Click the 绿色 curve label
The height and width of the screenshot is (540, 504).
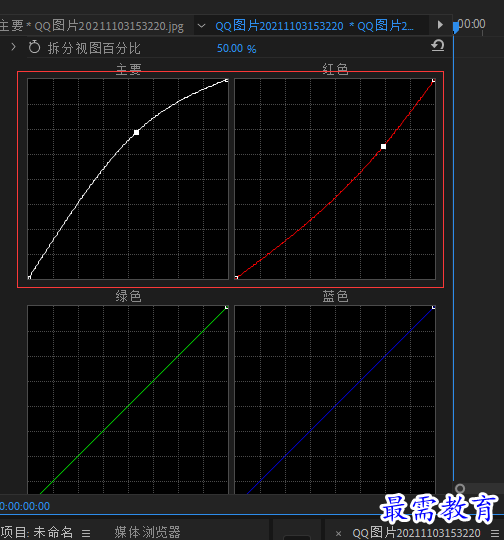pyautogui.click(x=128, y=296)
